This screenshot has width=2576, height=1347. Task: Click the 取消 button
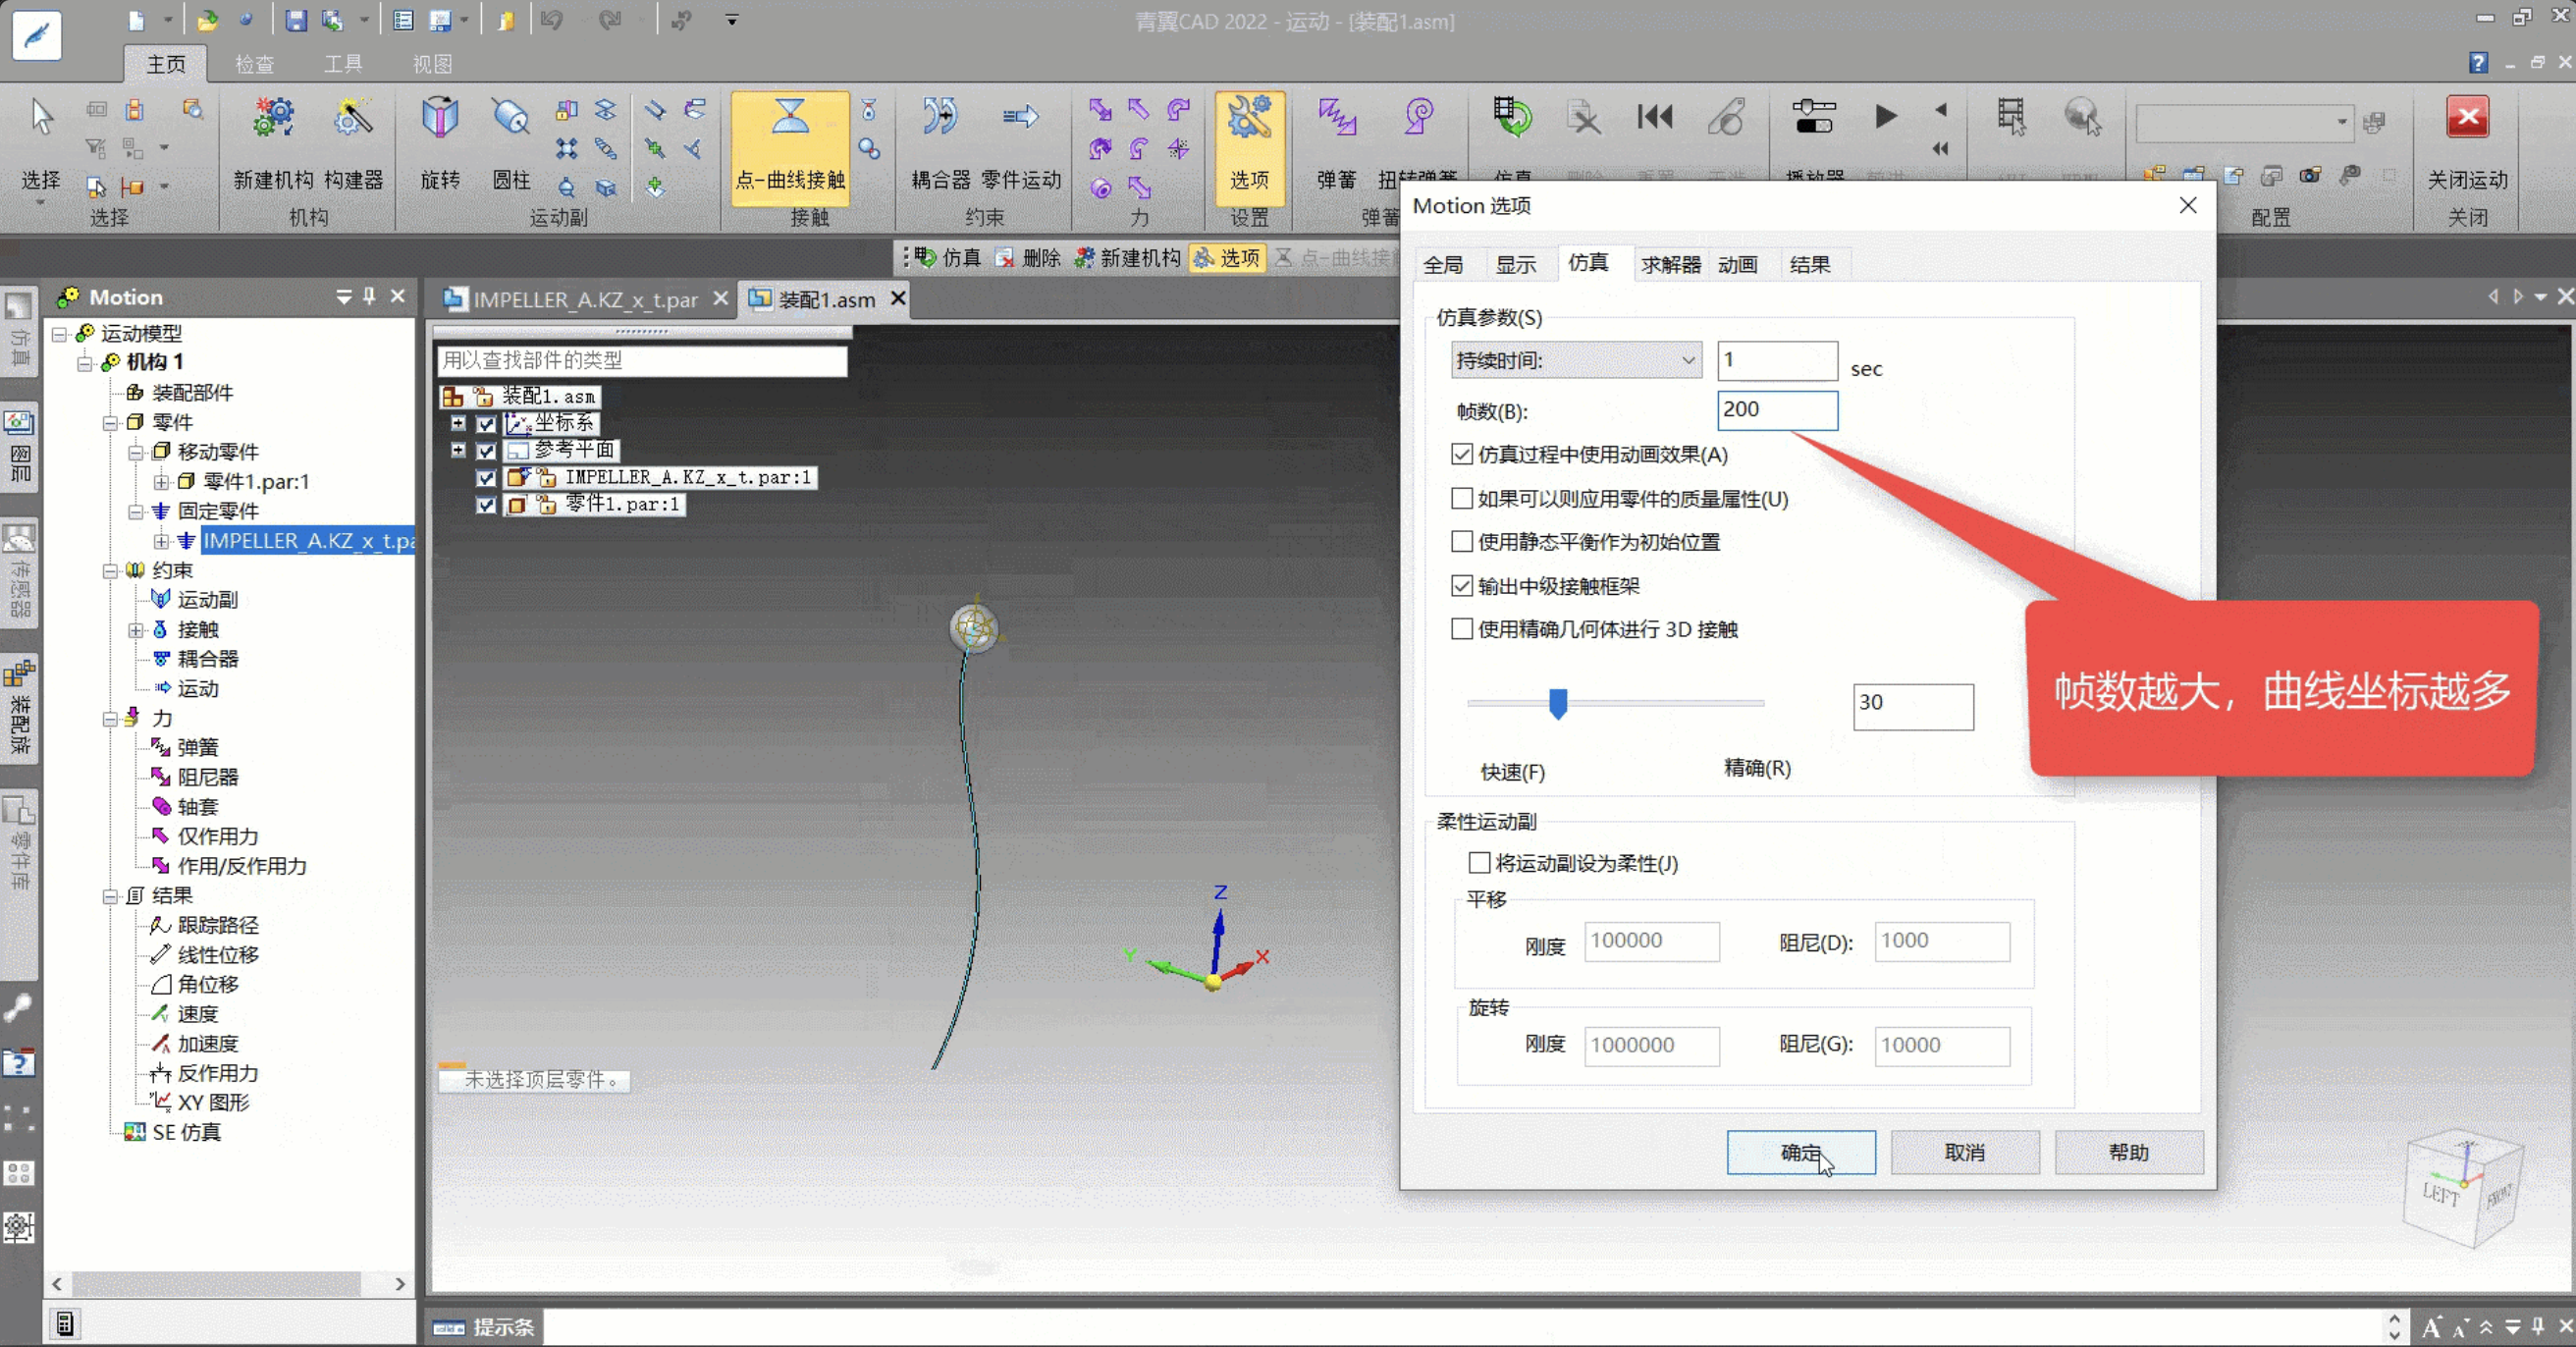[x=1965, y=1152]
